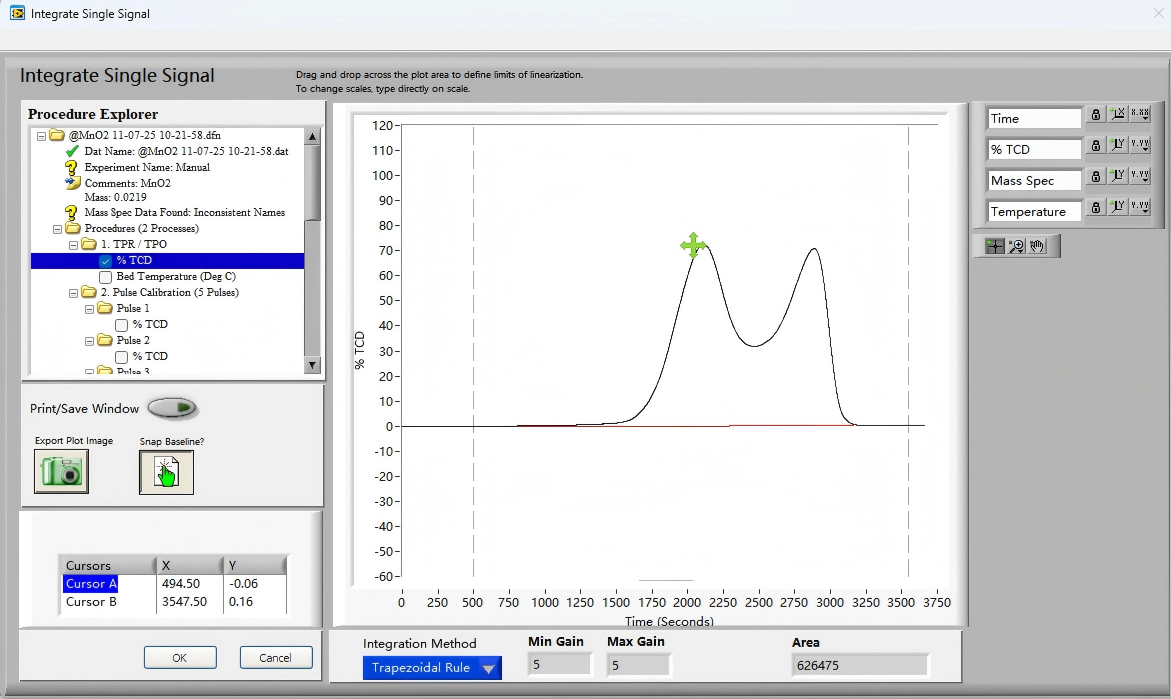Open the Mass Spec scale format menu
The height and width of the screenshot is (699, 1171).
1140,176
